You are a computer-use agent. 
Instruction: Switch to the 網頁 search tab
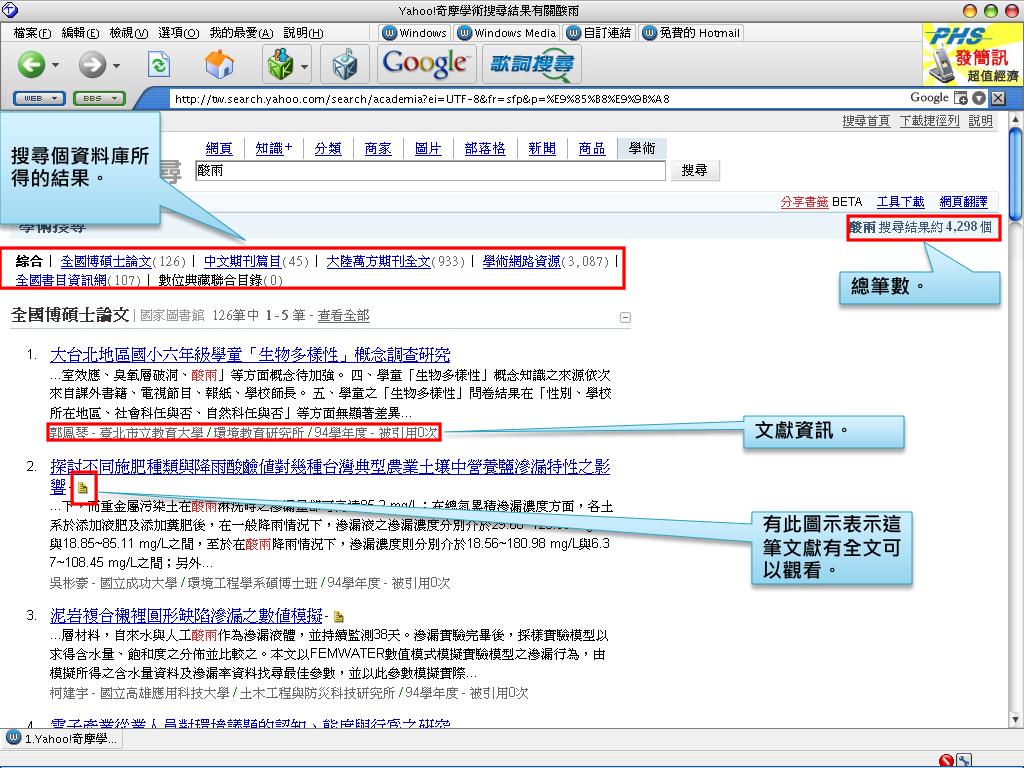[219, 148]
